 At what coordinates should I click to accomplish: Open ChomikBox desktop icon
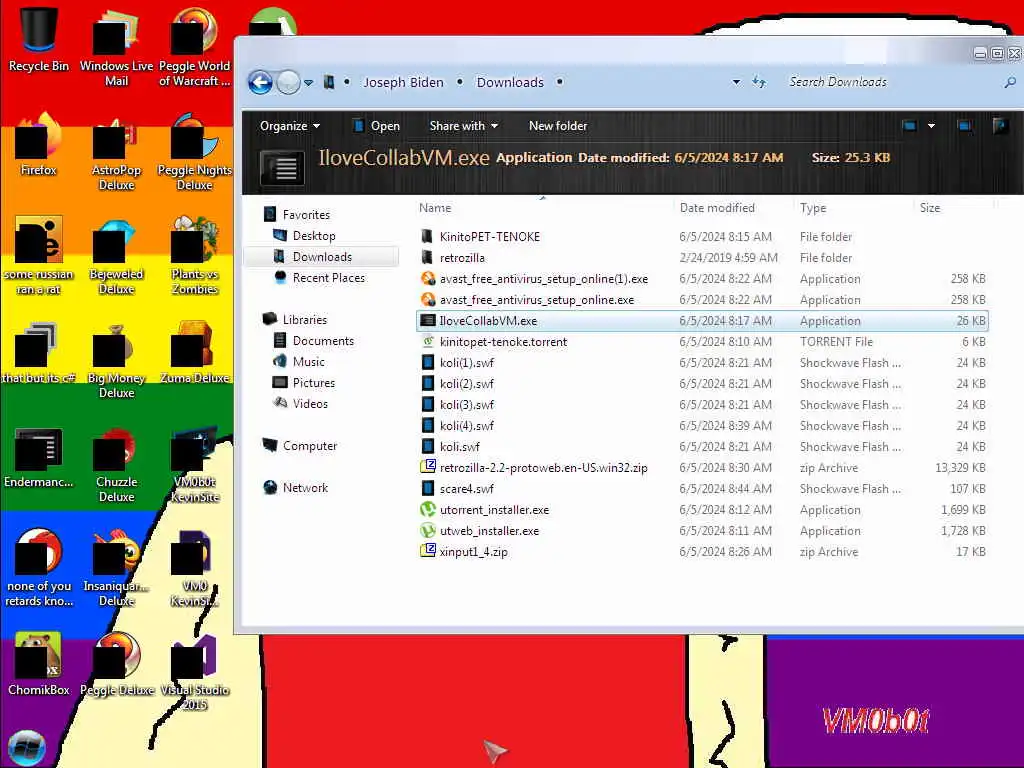[x=39, y=665]
